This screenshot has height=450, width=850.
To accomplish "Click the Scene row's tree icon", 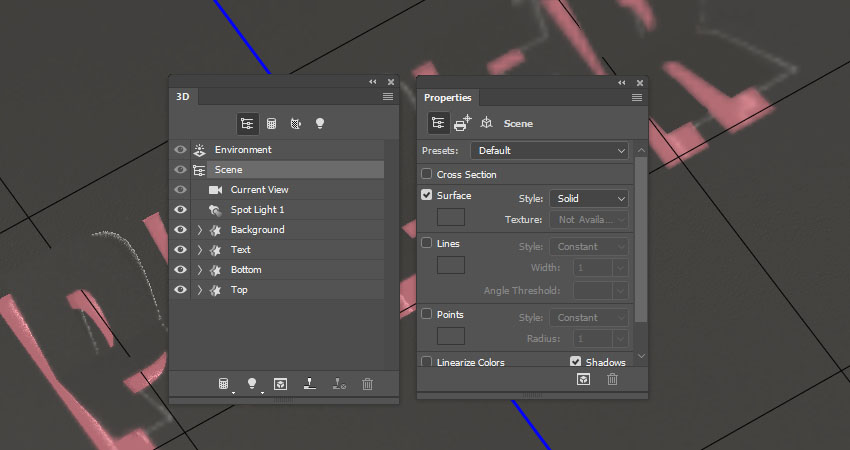I will [x=199, y=170].
